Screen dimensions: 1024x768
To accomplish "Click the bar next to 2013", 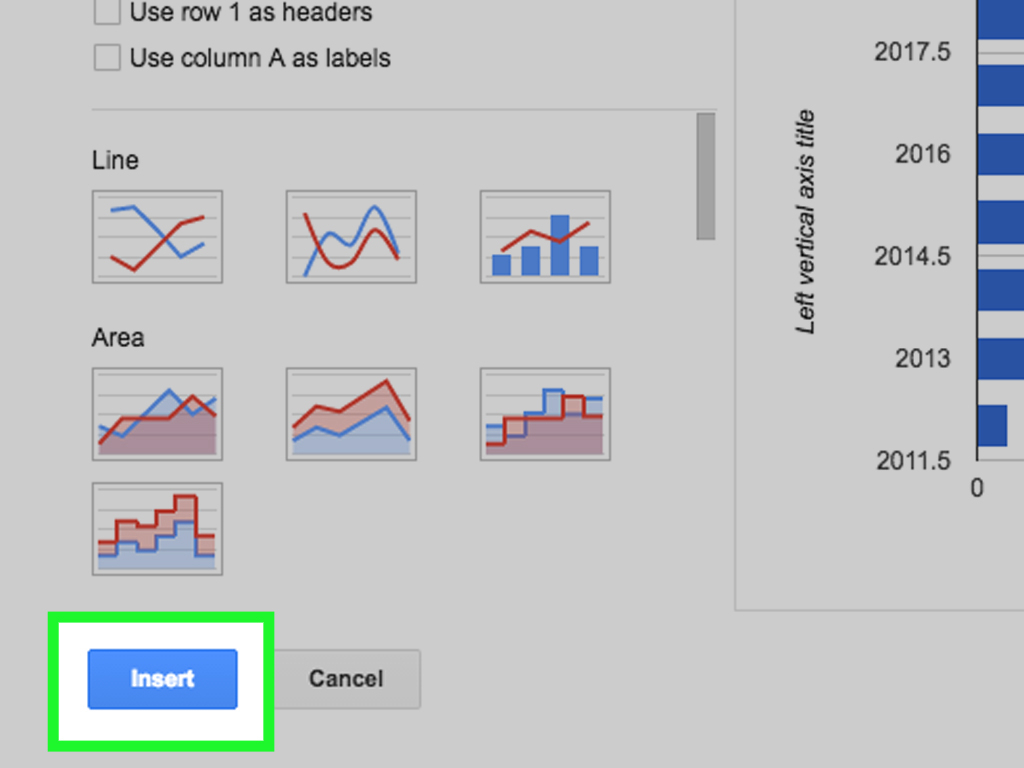I will point(1000,358).
